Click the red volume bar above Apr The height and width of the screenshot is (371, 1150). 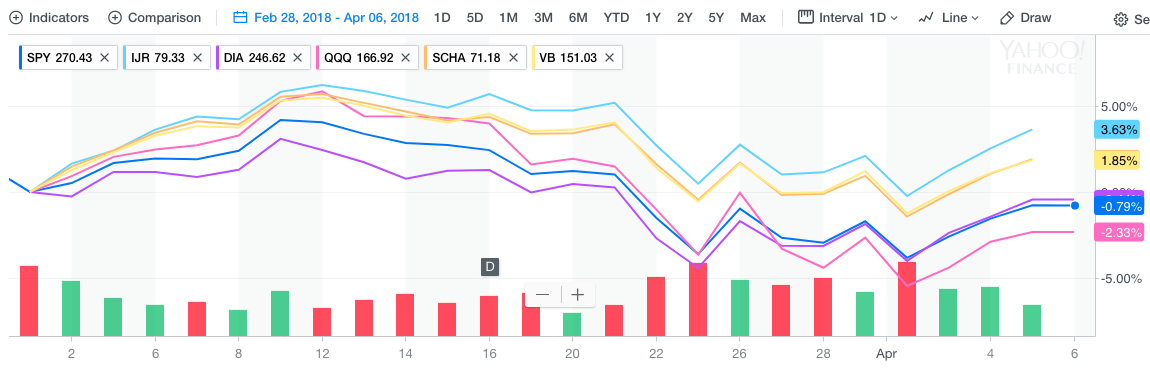point(907,299)
